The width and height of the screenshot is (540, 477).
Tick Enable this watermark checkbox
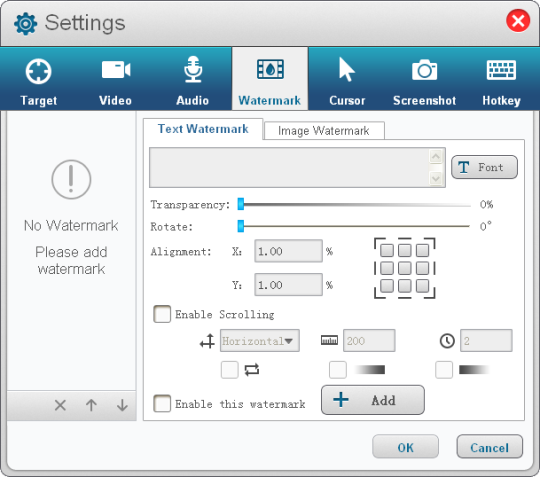coord(162,403)
